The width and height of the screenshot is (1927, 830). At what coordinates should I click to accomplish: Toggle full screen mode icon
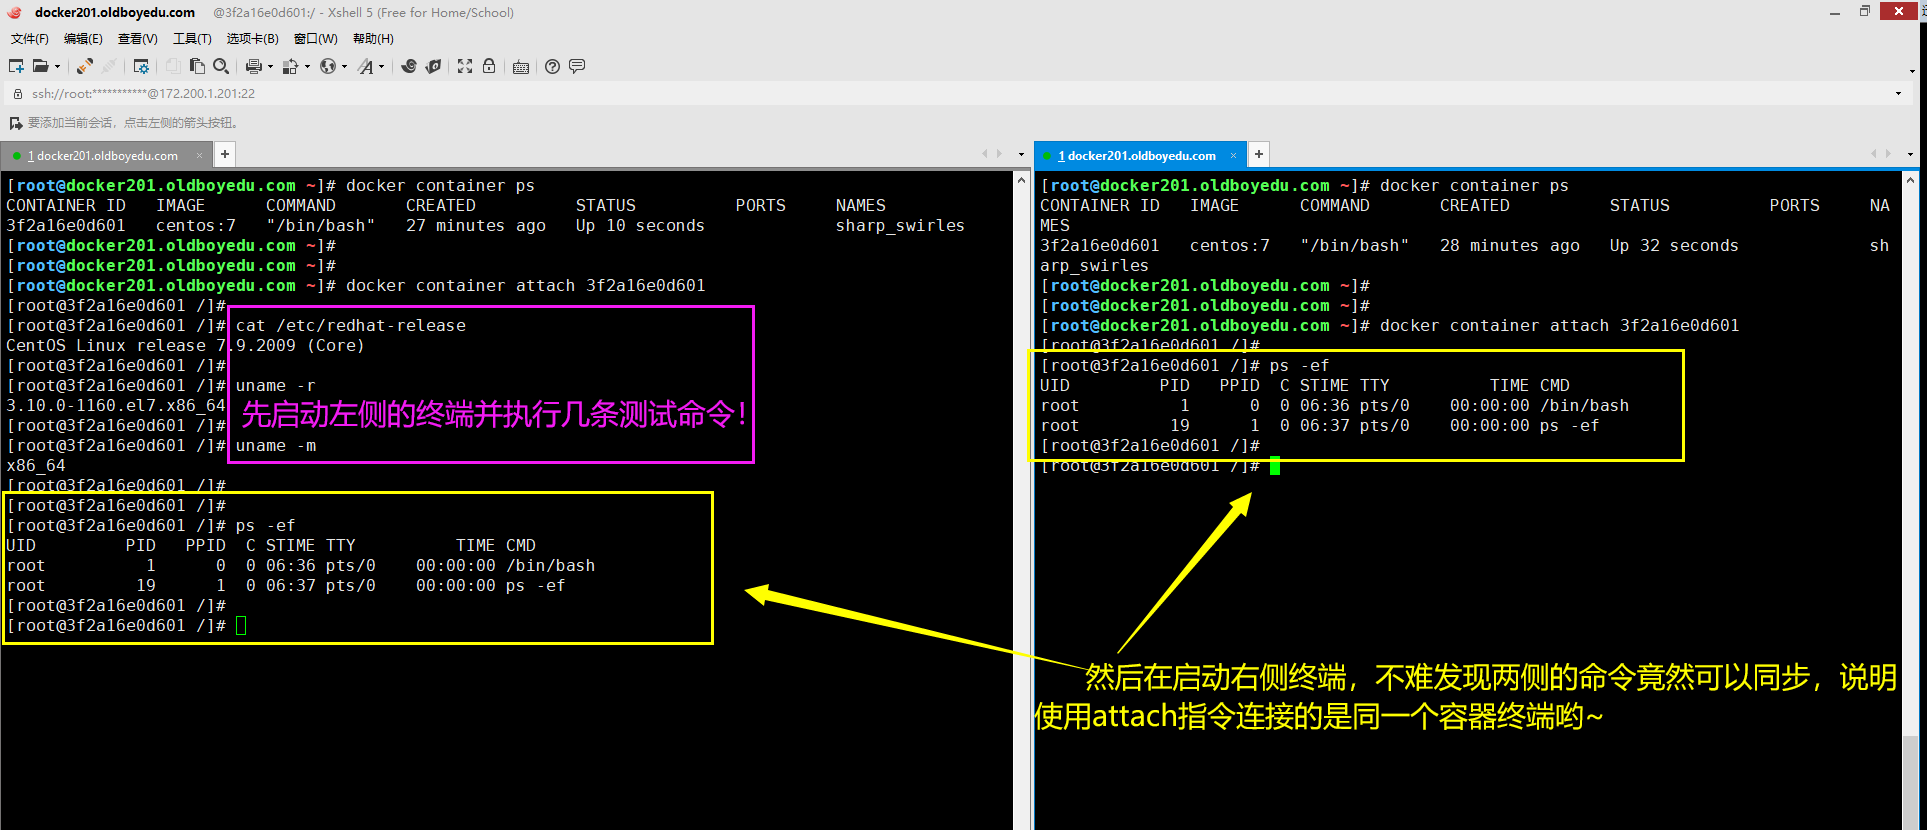tap(465, 66)
